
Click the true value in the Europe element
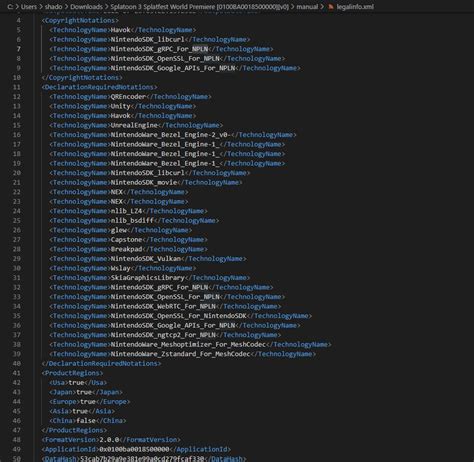pyautogui.click(x=88, y=402)
